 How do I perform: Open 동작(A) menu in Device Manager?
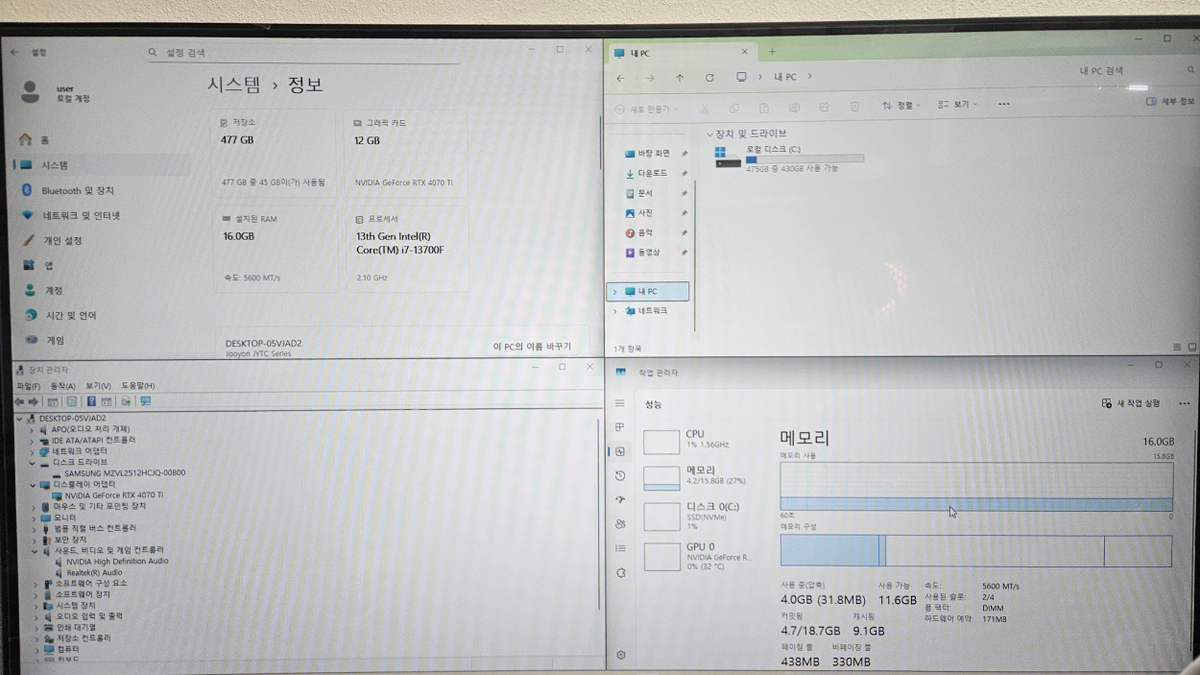[62, 386]
